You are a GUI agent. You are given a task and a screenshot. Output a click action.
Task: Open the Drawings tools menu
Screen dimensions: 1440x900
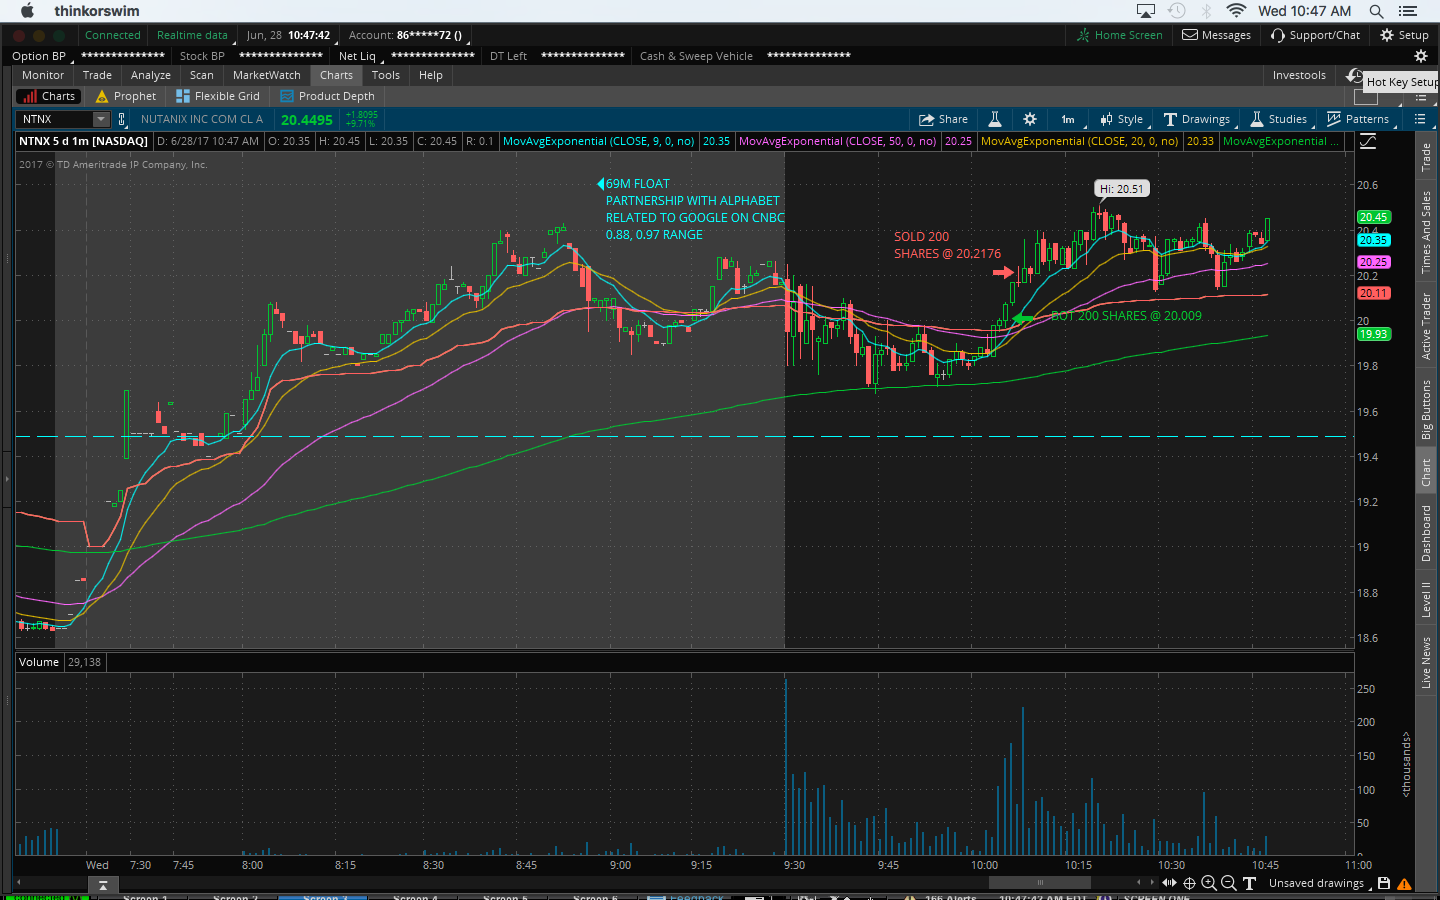pyautogui.click(x=1197, y=119)
